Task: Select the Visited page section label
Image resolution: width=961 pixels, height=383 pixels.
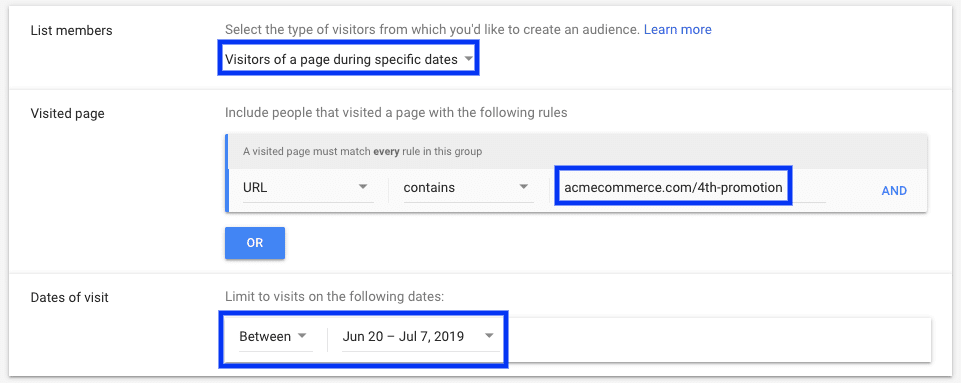Action: (67, 113)
